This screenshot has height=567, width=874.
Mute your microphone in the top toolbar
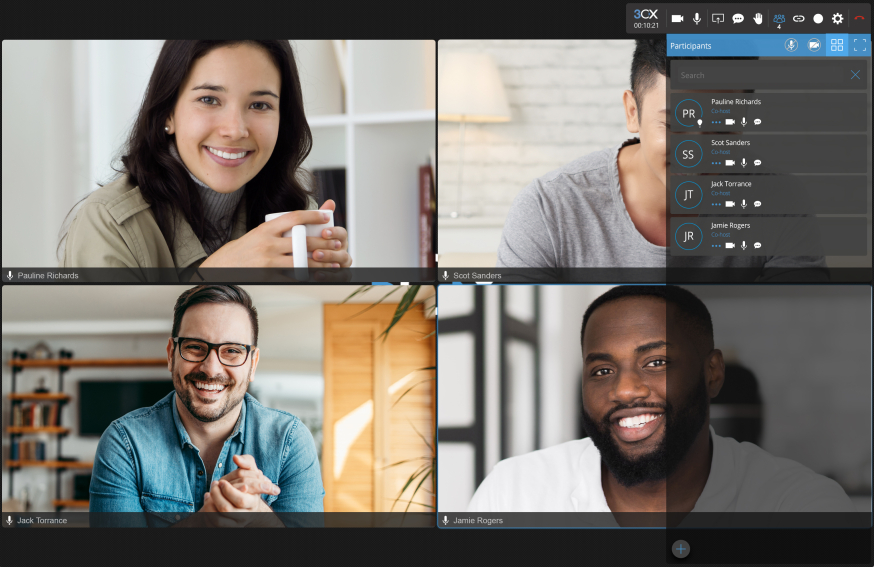697,18
